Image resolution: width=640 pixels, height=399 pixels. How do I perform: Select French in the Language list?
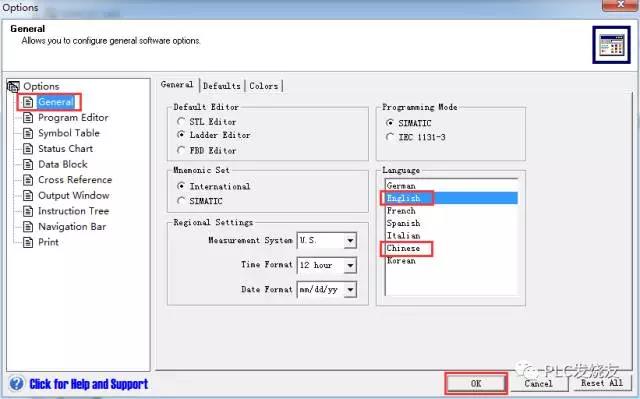click(x=451, y=211)
